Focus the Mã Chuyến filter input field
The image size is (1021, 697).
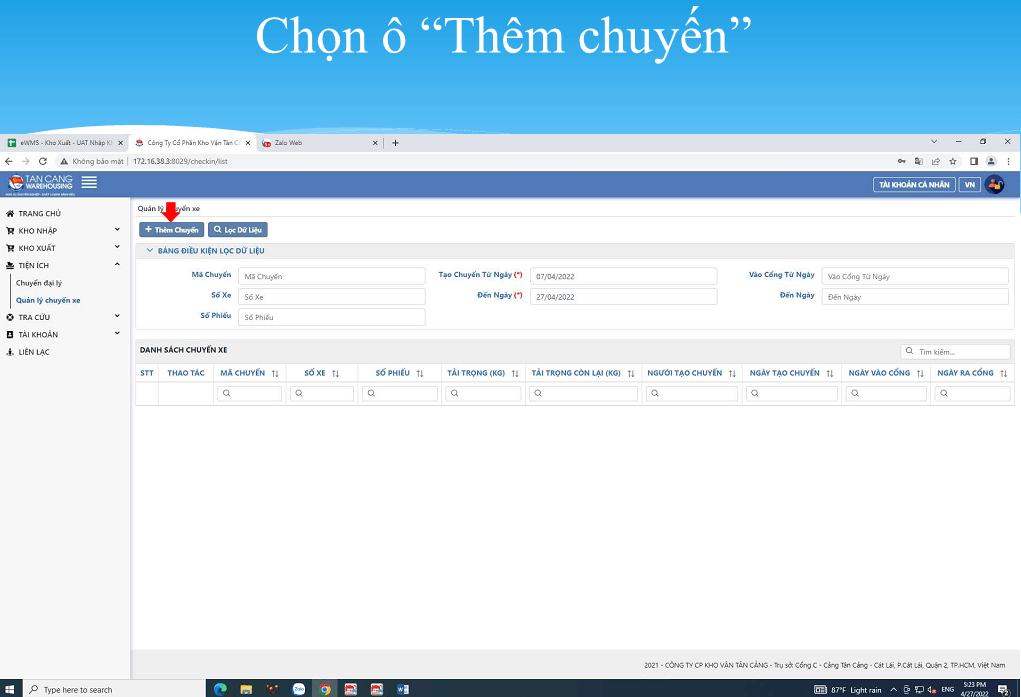[x=331, y=276]
